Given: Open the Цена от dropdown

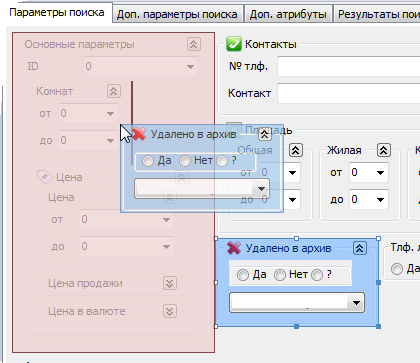Looking at the screenshot, I should coord(166,219).
